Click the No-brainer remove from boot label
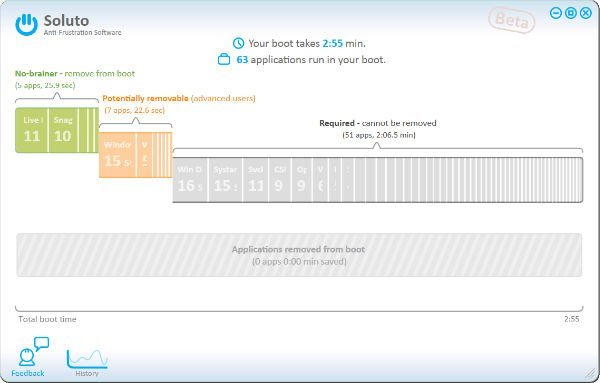The image size is (600, 383). click(75, 73)
